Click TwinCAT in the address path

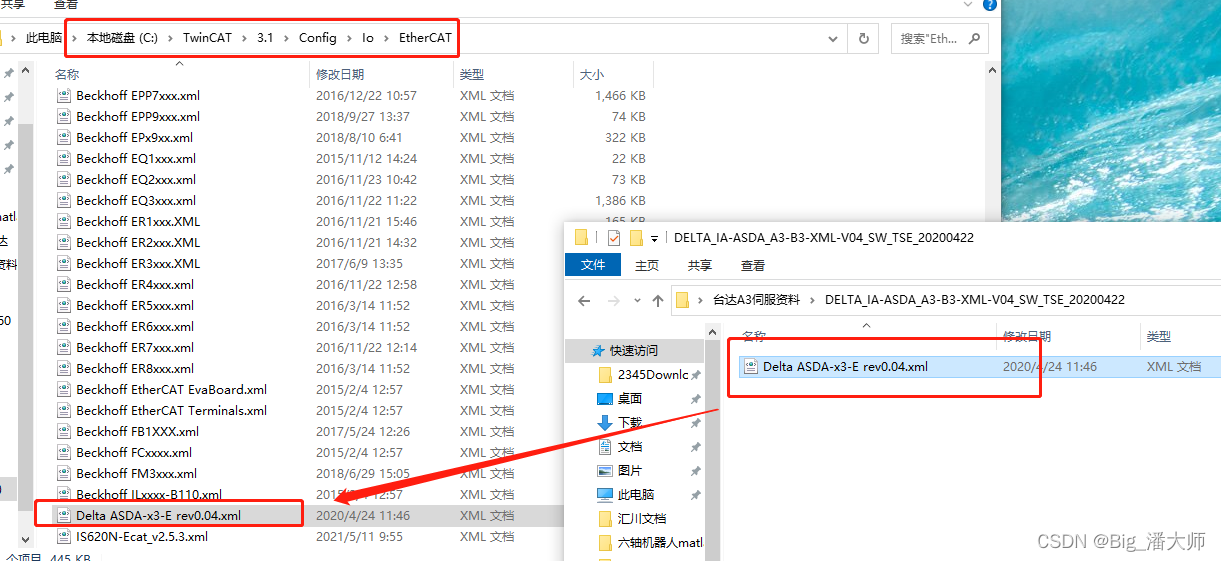pyautogui.click(x=209, y=38)
